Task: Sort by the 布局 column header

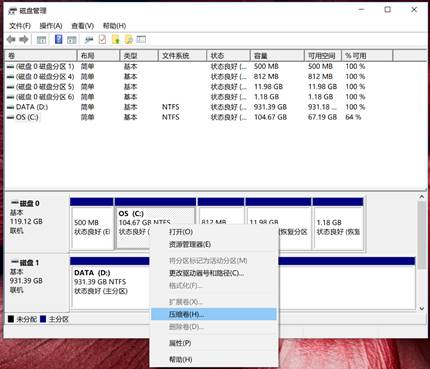Action: coord(98,56)
